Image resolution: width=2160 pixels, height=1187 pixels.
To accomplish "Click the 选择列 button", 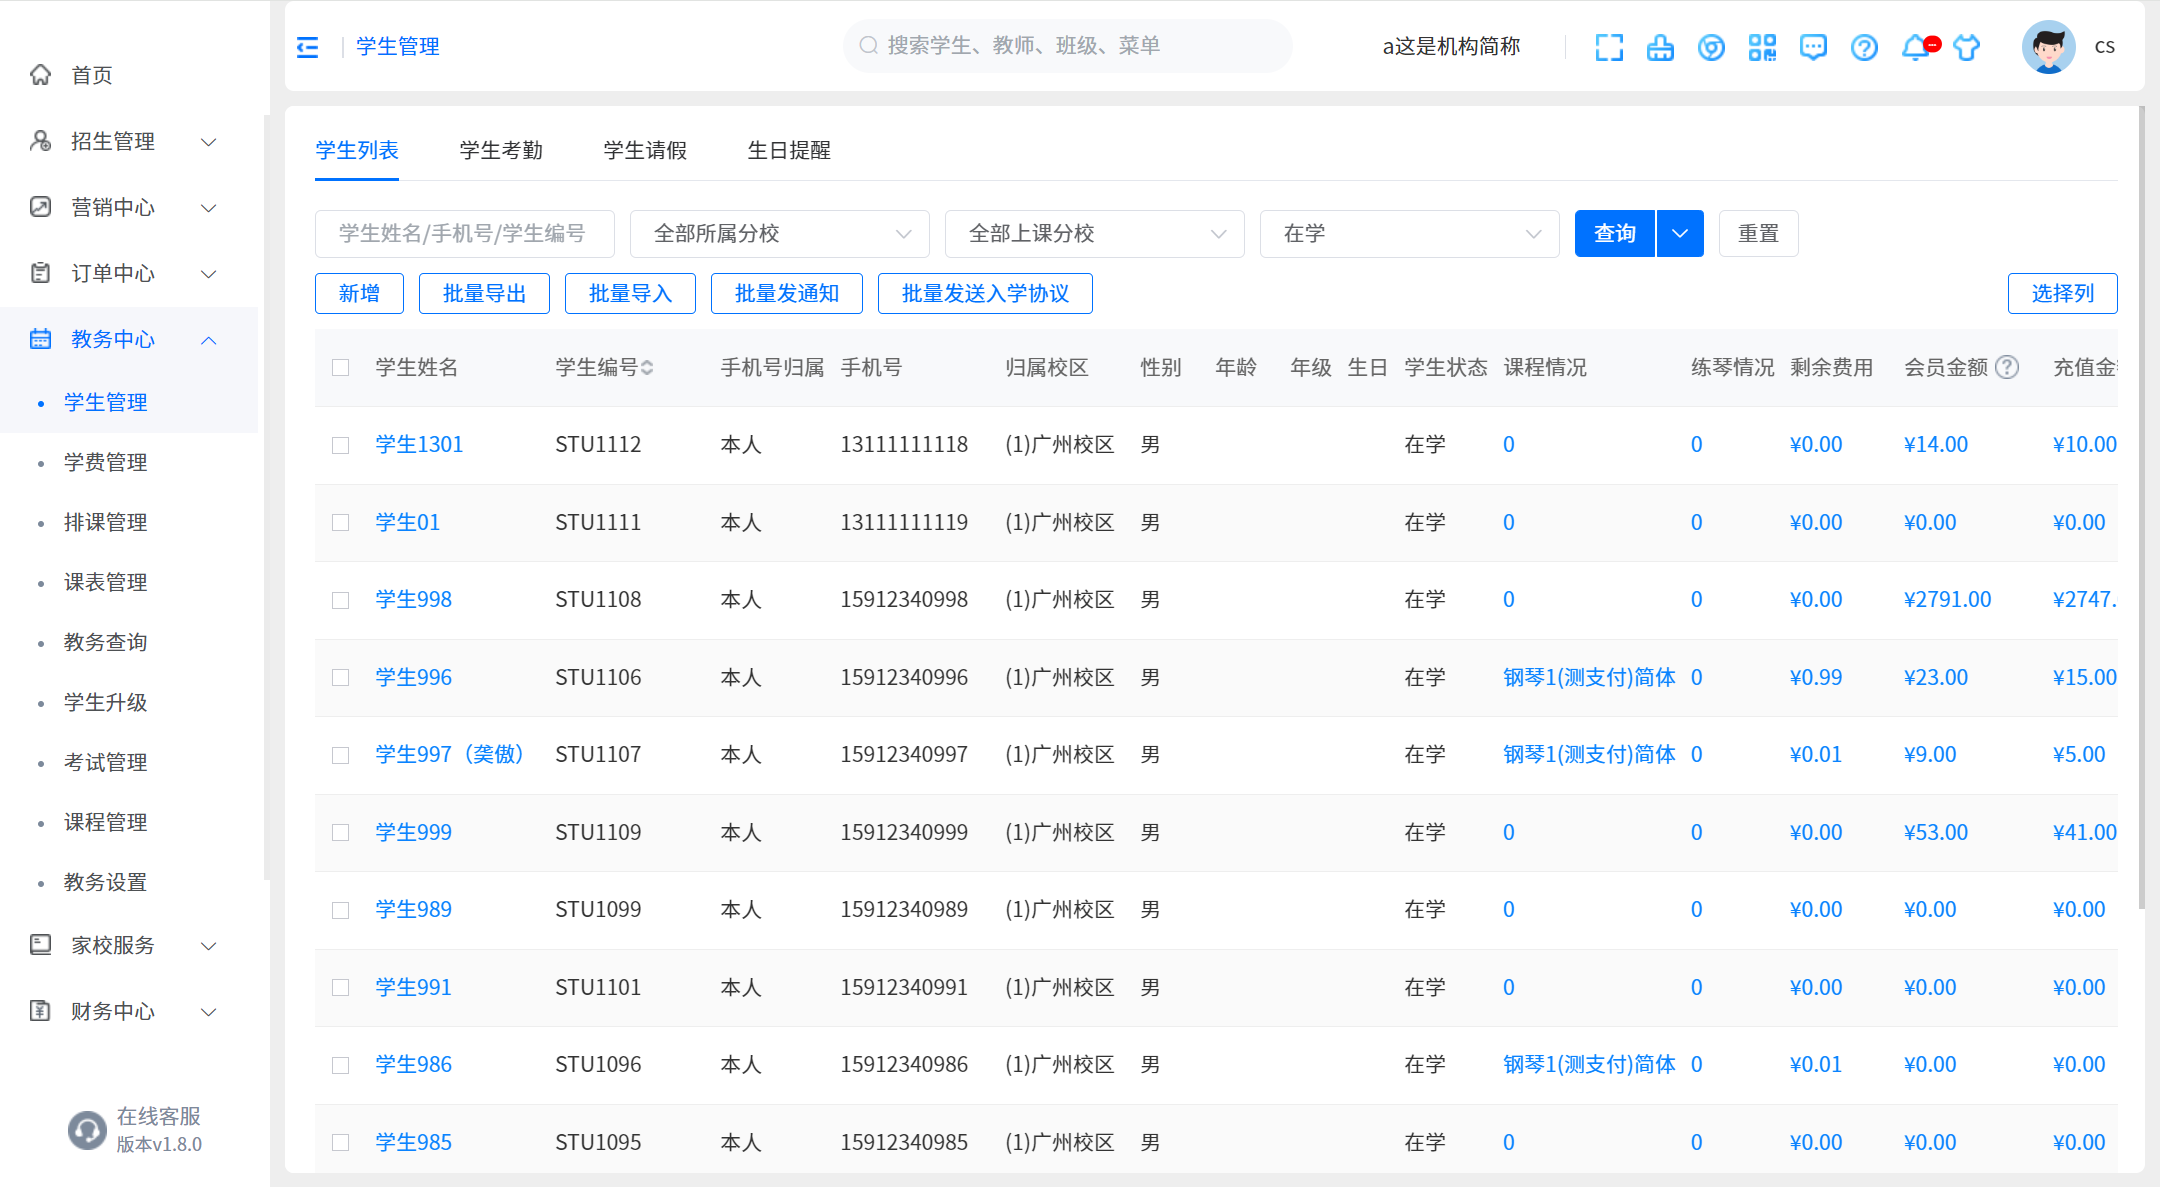I will click(2062, 293).
